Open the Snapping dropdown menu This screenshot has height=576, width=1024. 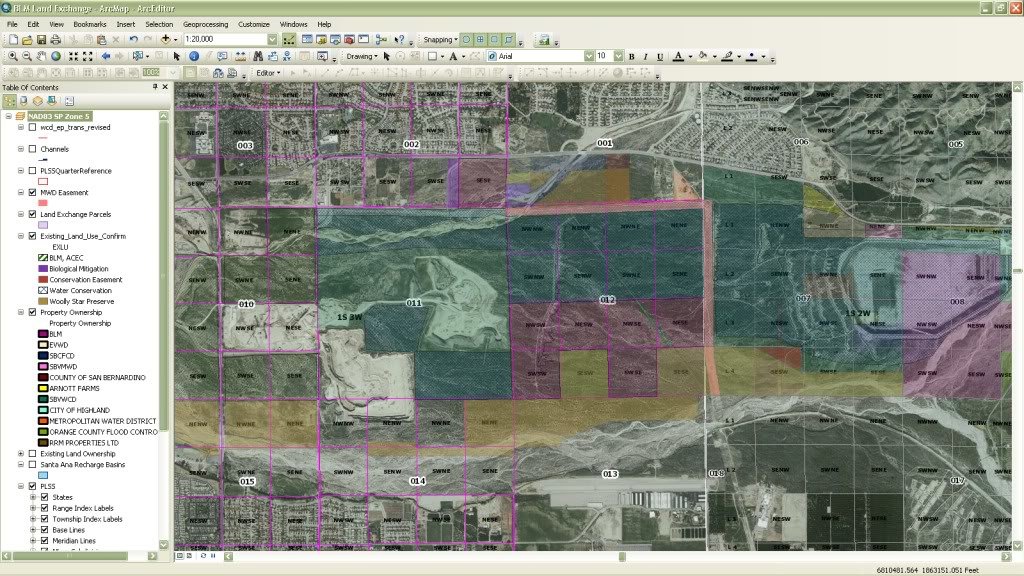[440, 40]
